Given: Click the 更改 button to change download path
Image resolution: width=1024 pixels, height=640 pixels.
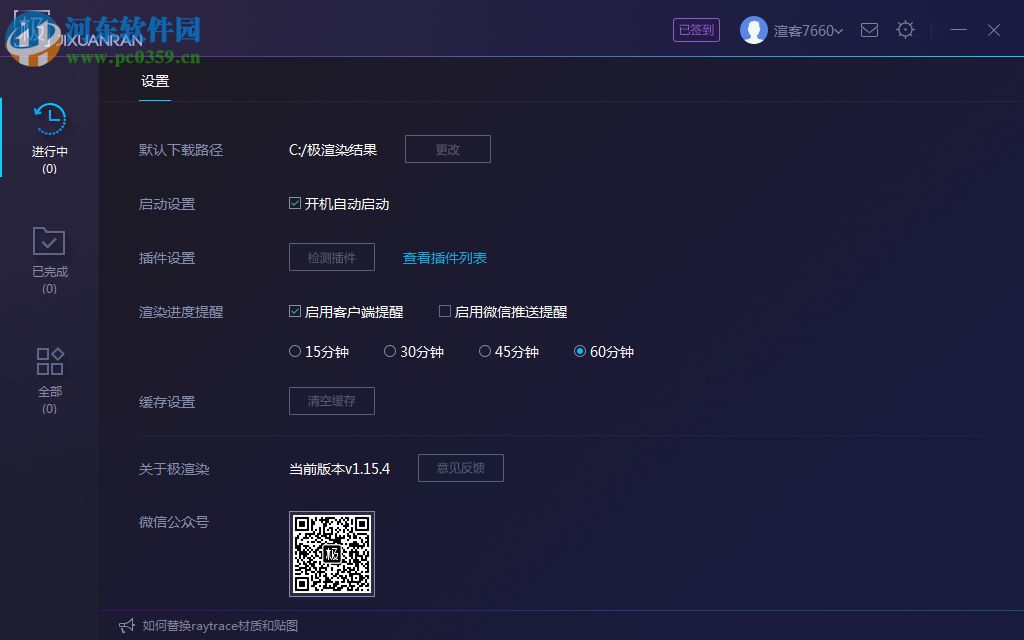Looking at the screenshot, I should pyautogui.click(x=447, y=148).
